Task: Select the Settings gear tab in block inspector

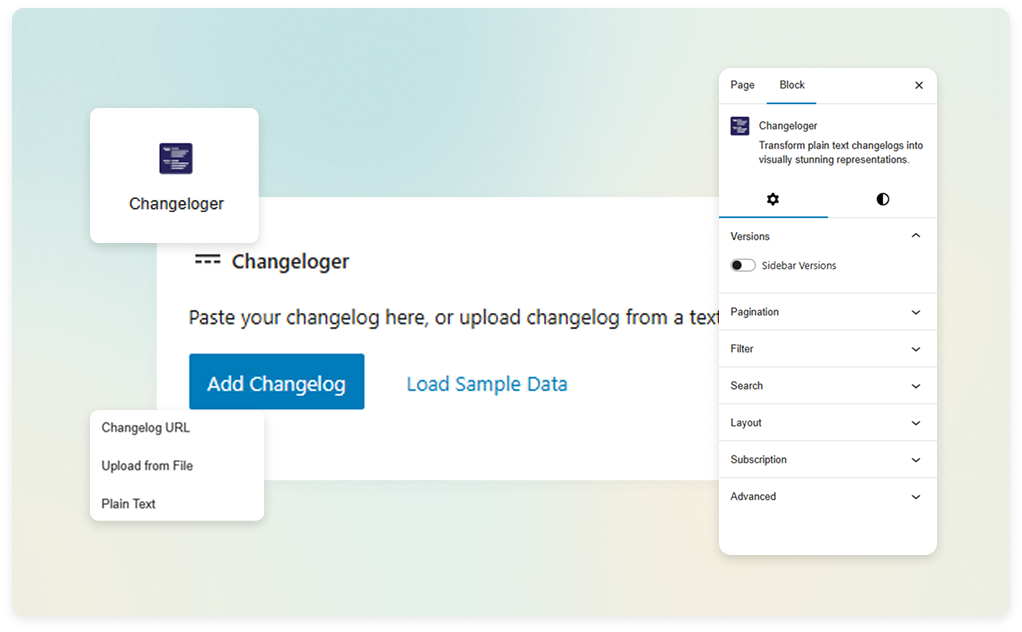Action: click(x=773, y=199)
